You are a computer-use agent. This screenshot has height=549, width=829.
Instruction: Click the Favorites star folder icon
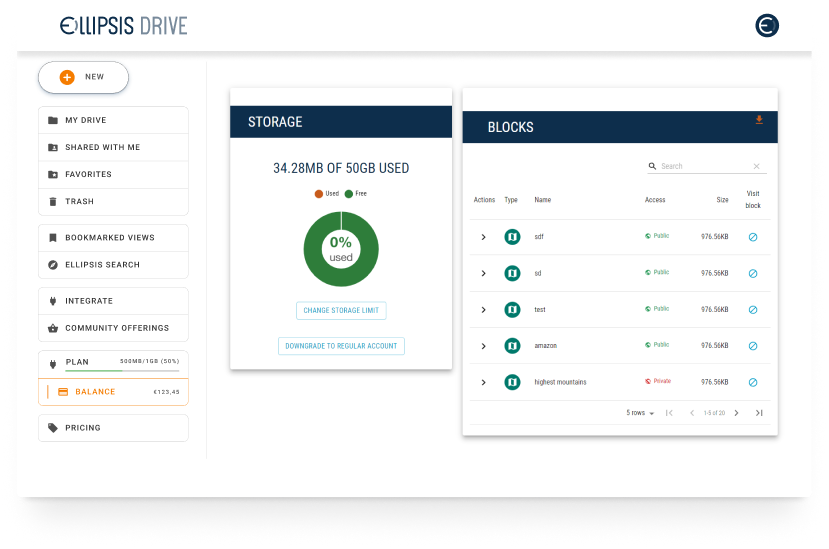click(x=53, y=174)
